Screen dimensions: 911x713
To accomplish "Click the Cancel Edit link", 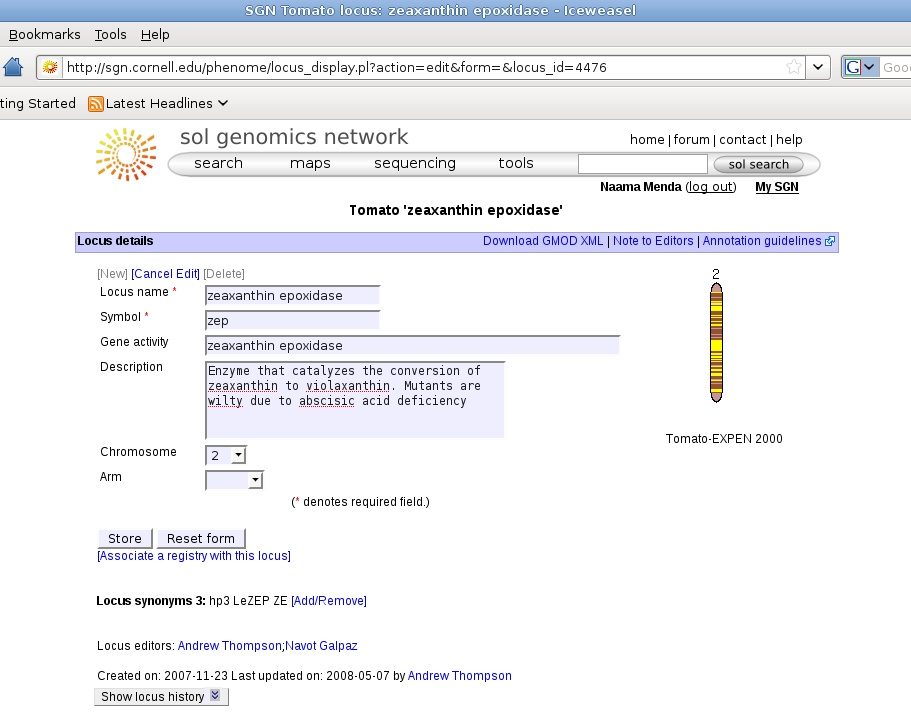I will (165, 274).
